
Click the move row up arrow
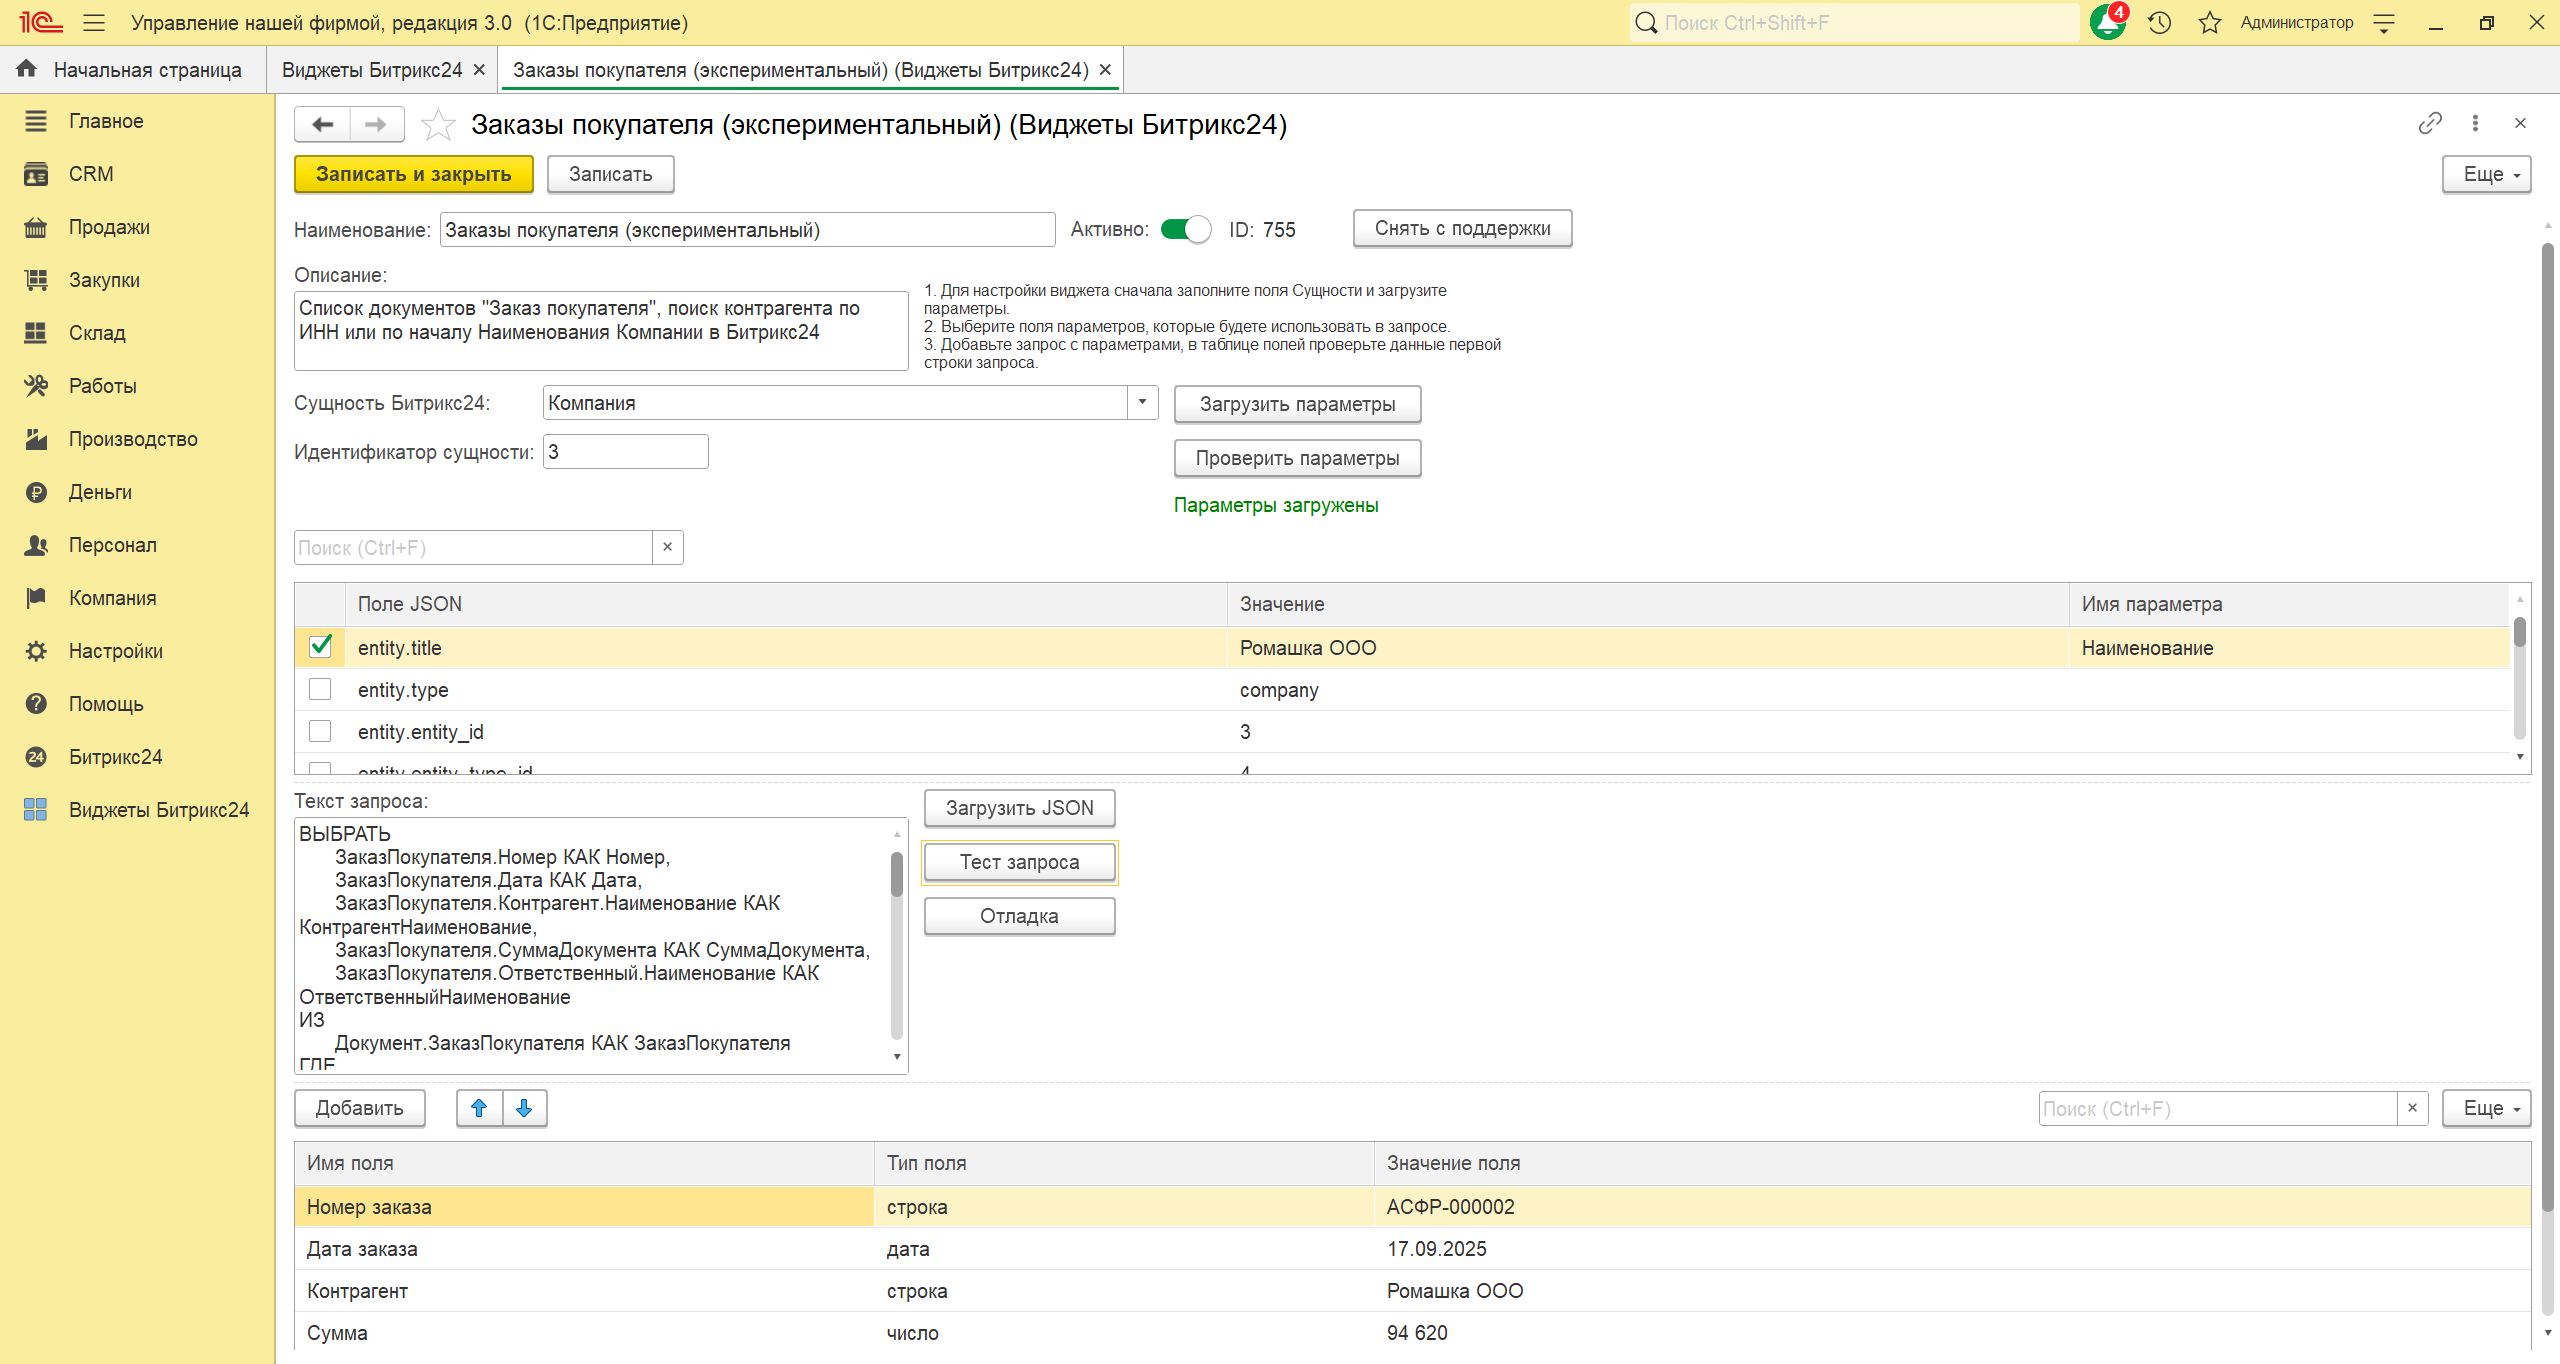click(479, 1108)
